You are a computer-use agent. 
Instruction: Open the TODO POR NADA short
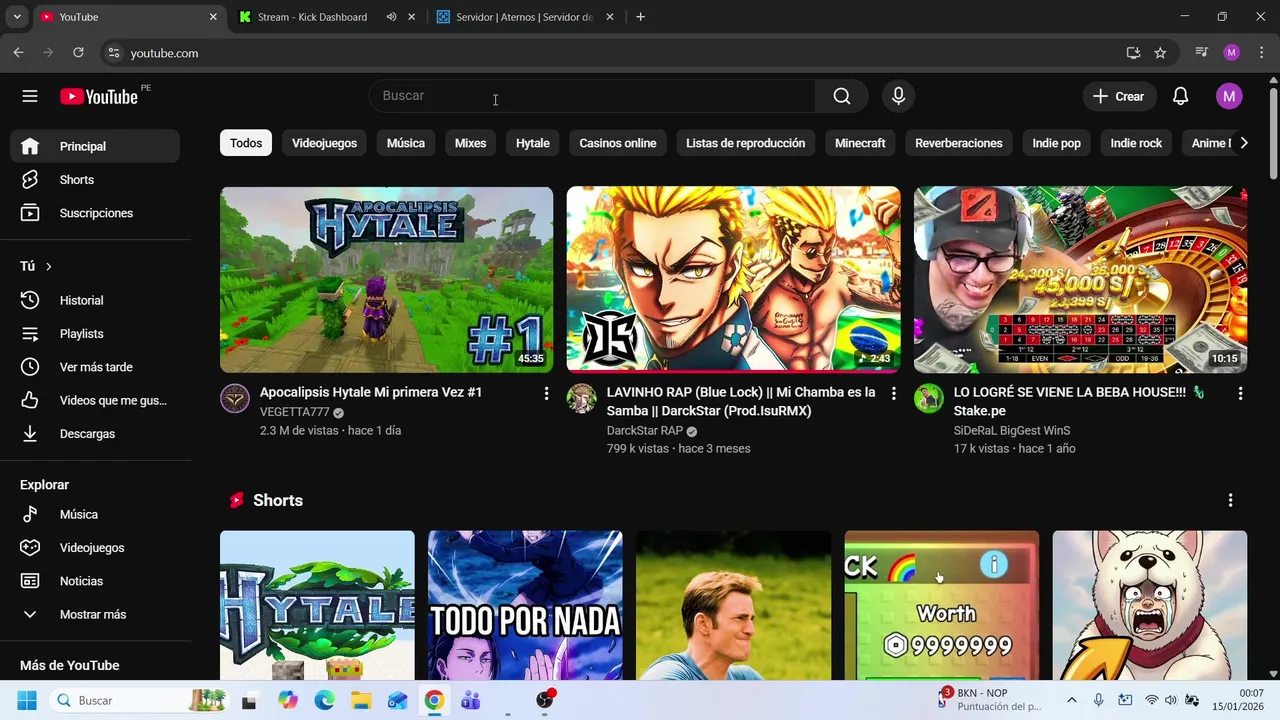[525, 605]
